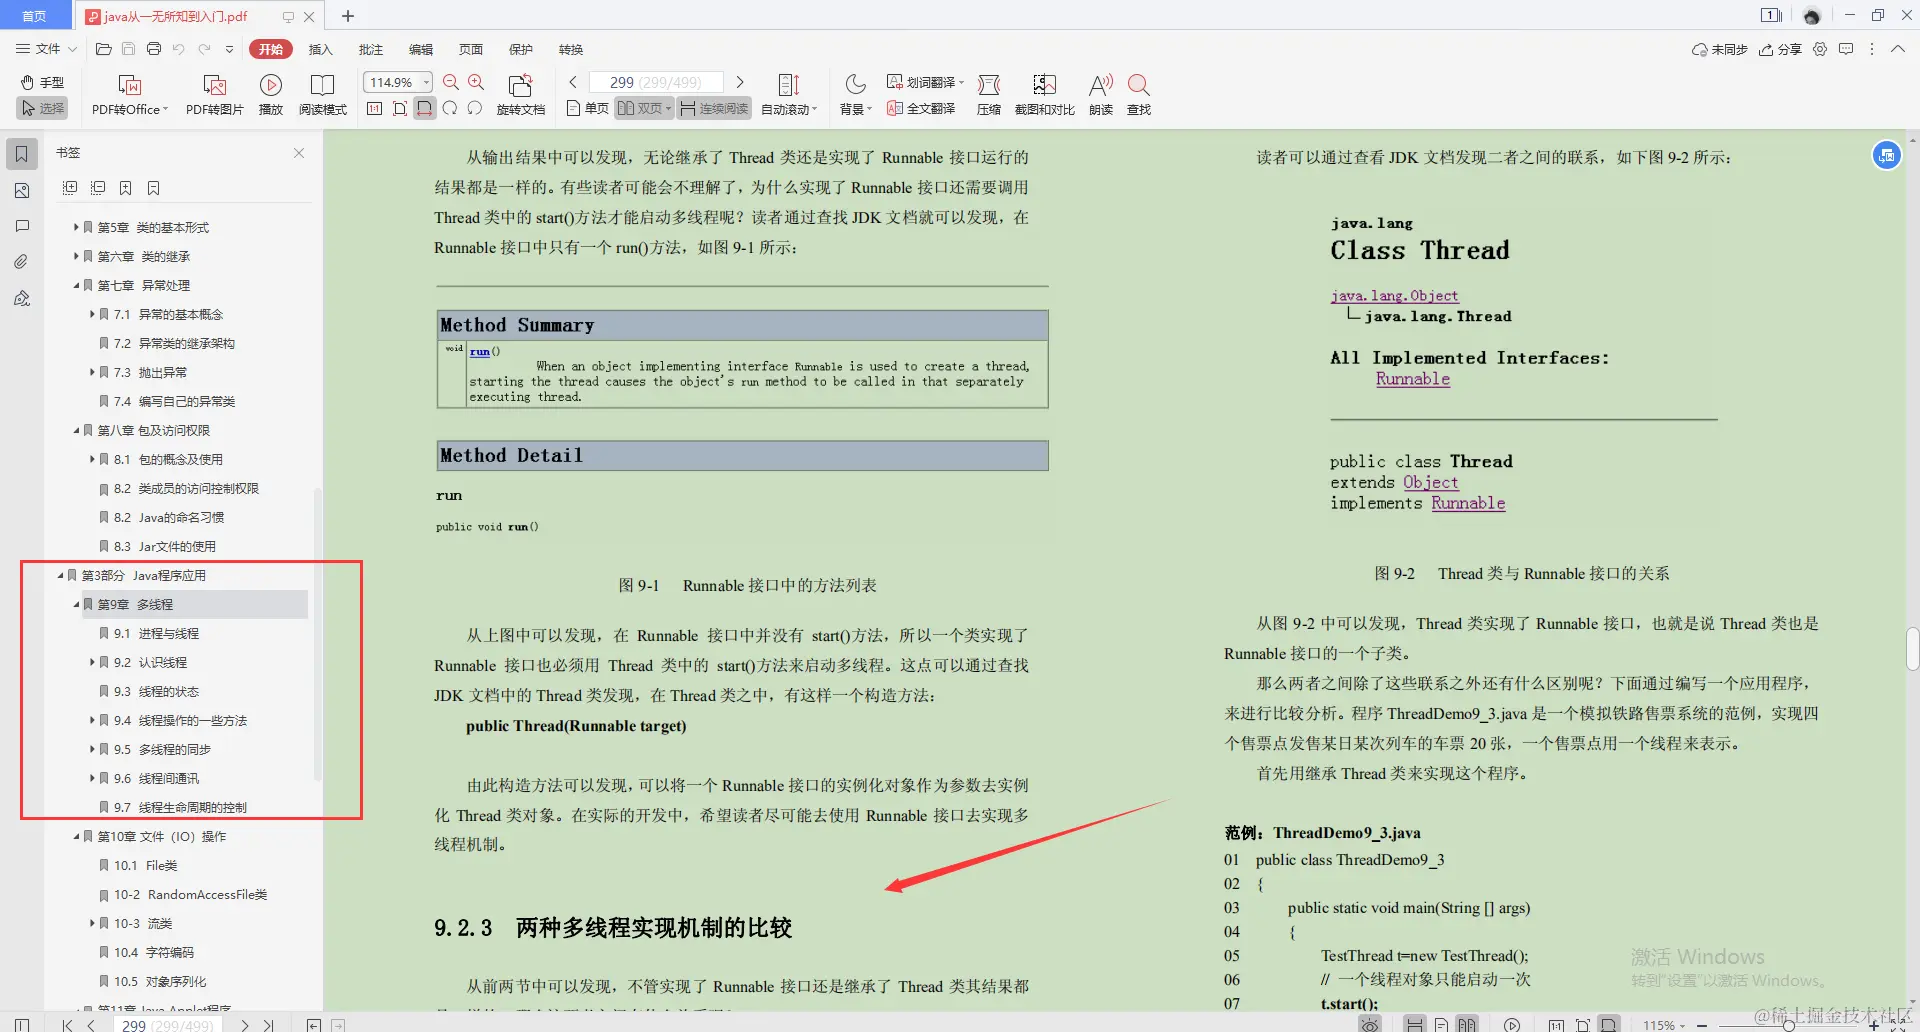Click the 压缩 compress tool
The width and height of the screenshot is (1920, 1032).
pyautogui.click(x=989, y=96)
